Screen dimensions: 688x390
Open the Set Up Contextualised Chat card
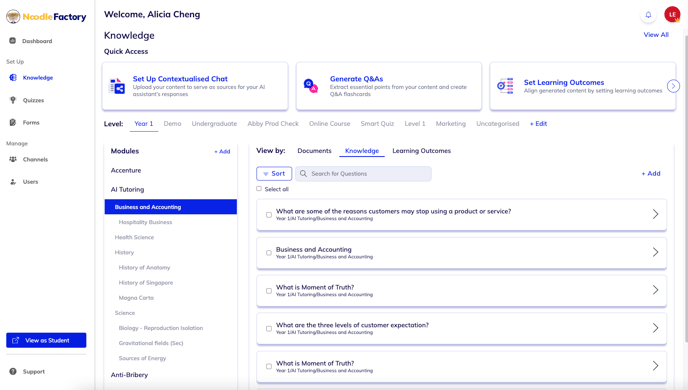(x=195, y=86)
